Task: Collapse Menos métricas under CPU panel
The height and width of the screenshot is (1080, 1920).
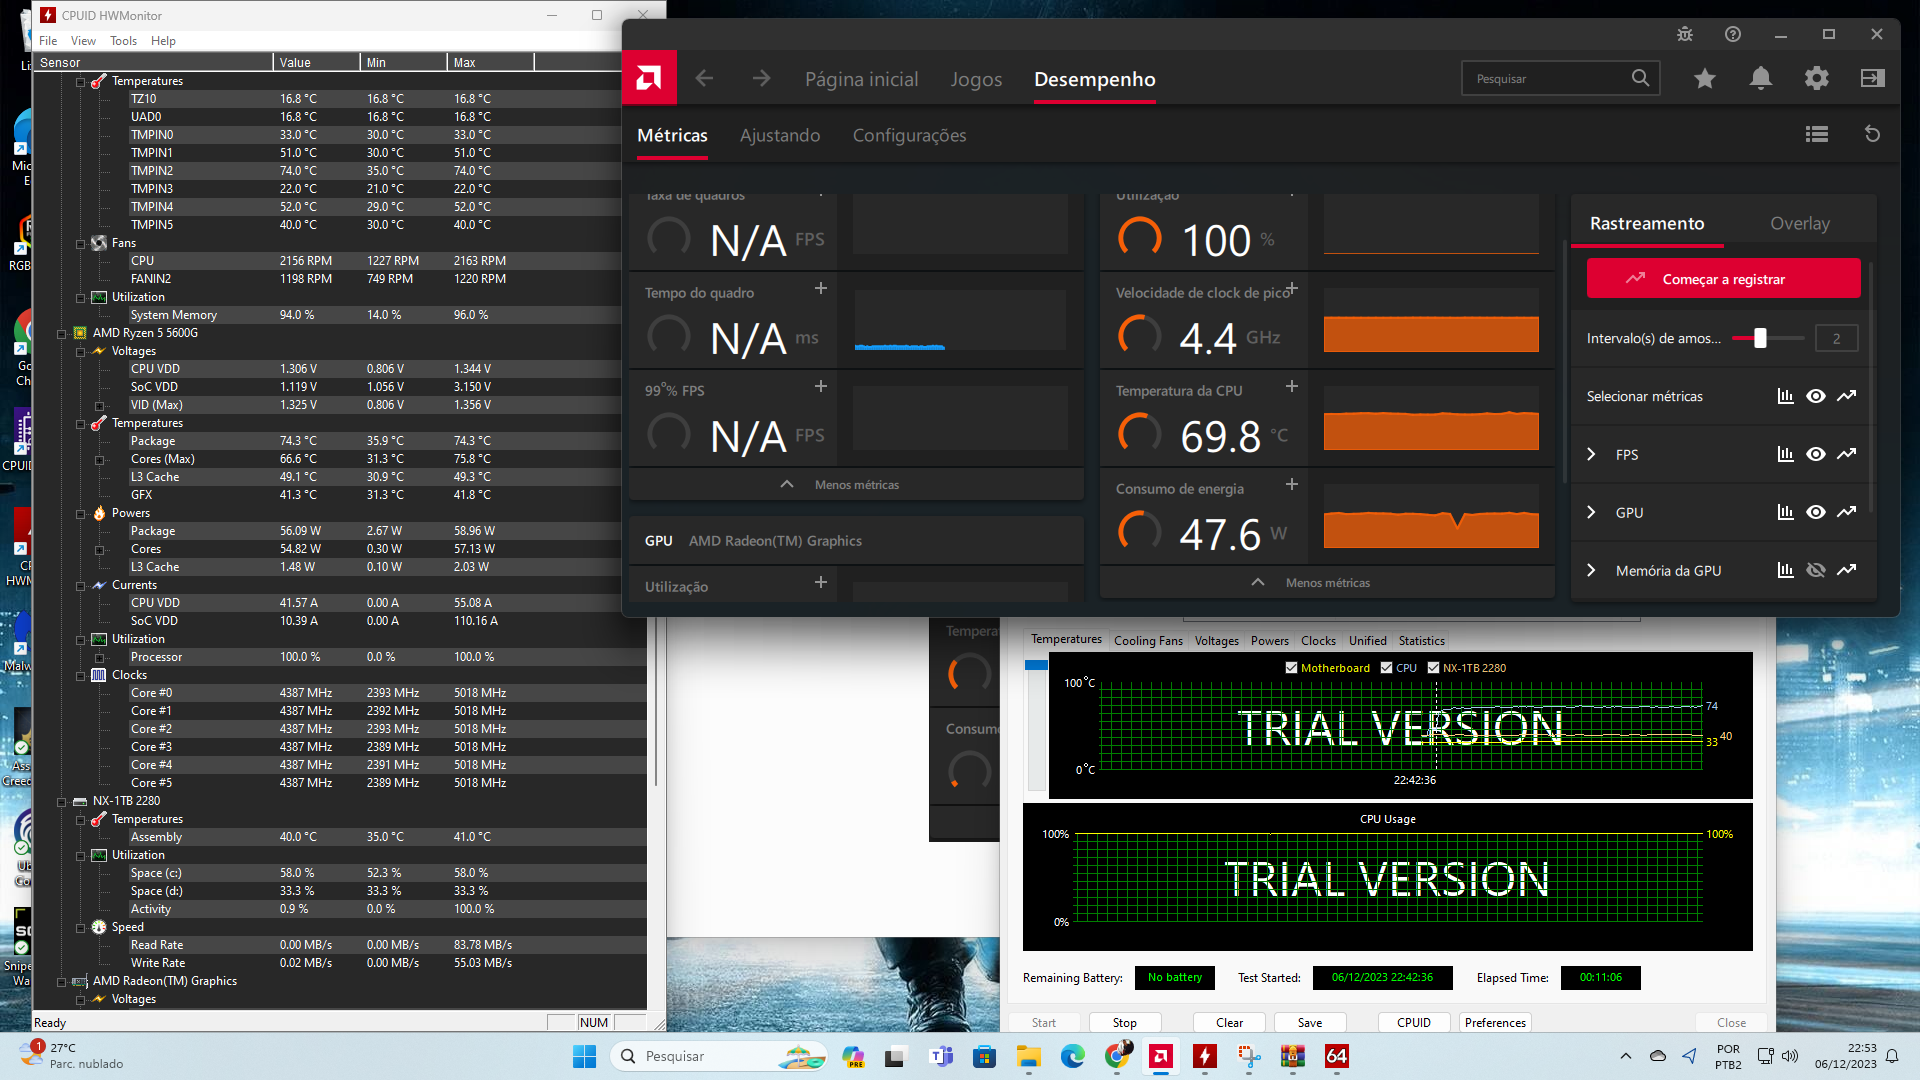Action: [1327, 582]
